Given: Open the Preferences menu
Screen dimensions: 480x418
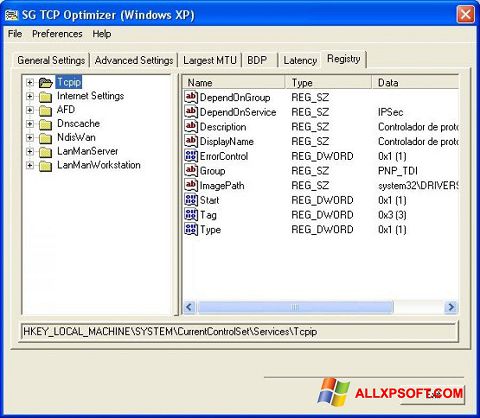Looking at the screenshot, I should 57,34.
